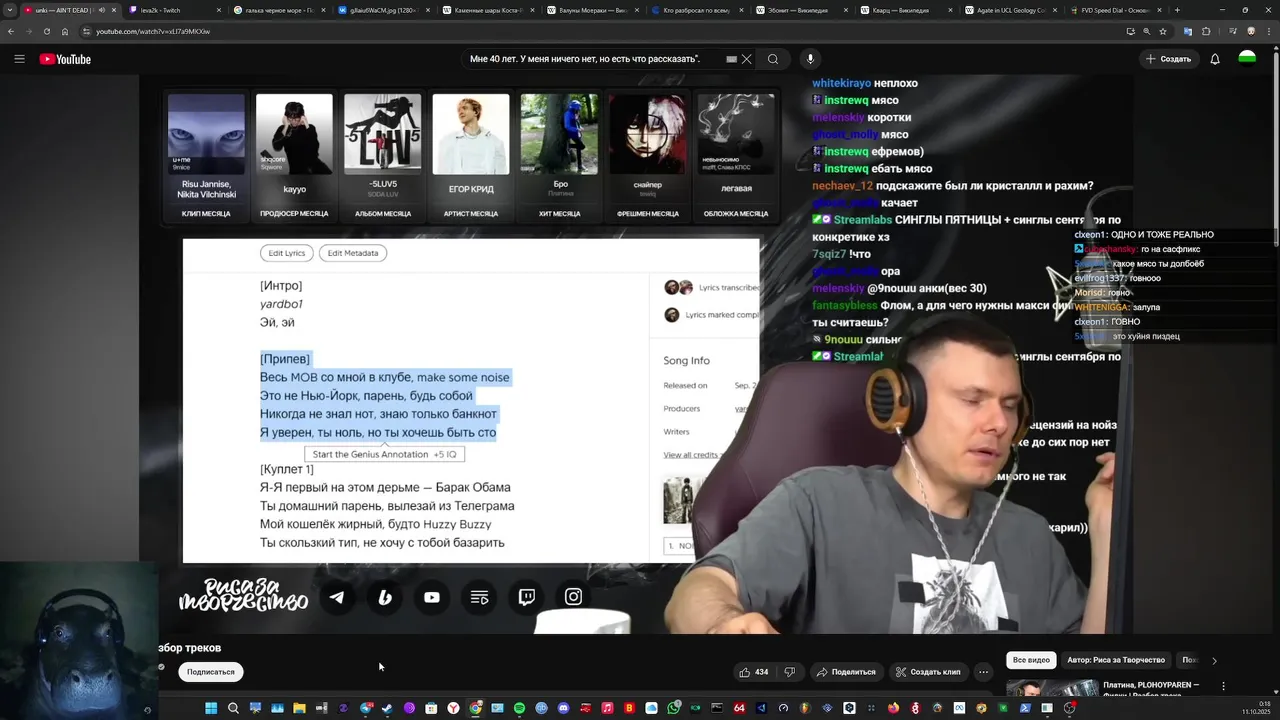Like the video with 434 likes

click(x=754, y=672)
